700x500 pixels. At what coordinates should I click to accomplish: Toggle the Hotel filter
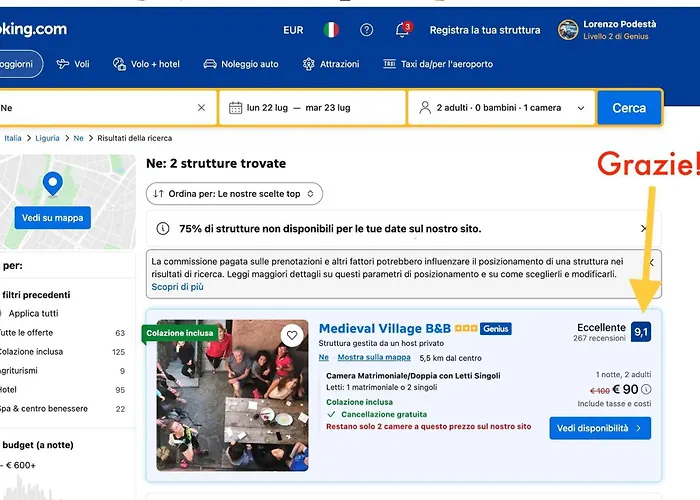[x=8, y=389]
